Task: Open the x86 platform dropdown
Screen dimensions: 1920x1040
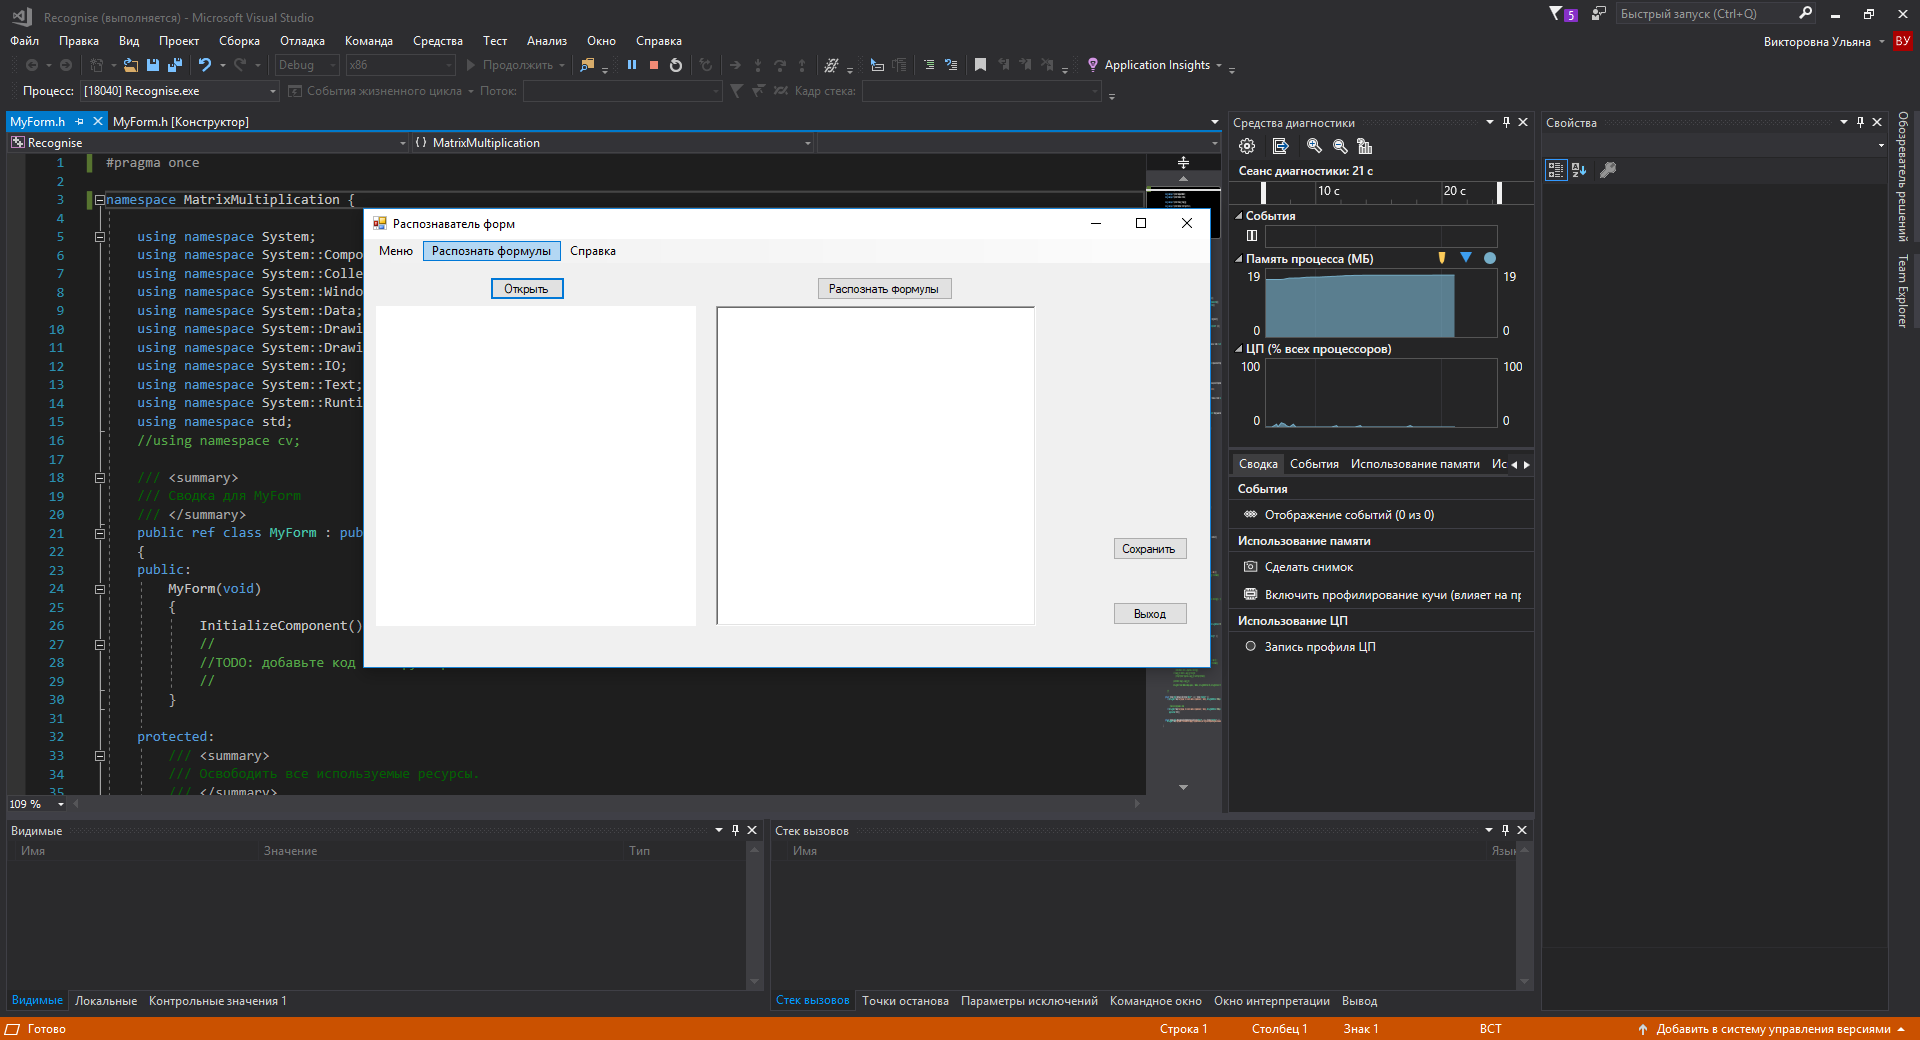Action: 400,65
